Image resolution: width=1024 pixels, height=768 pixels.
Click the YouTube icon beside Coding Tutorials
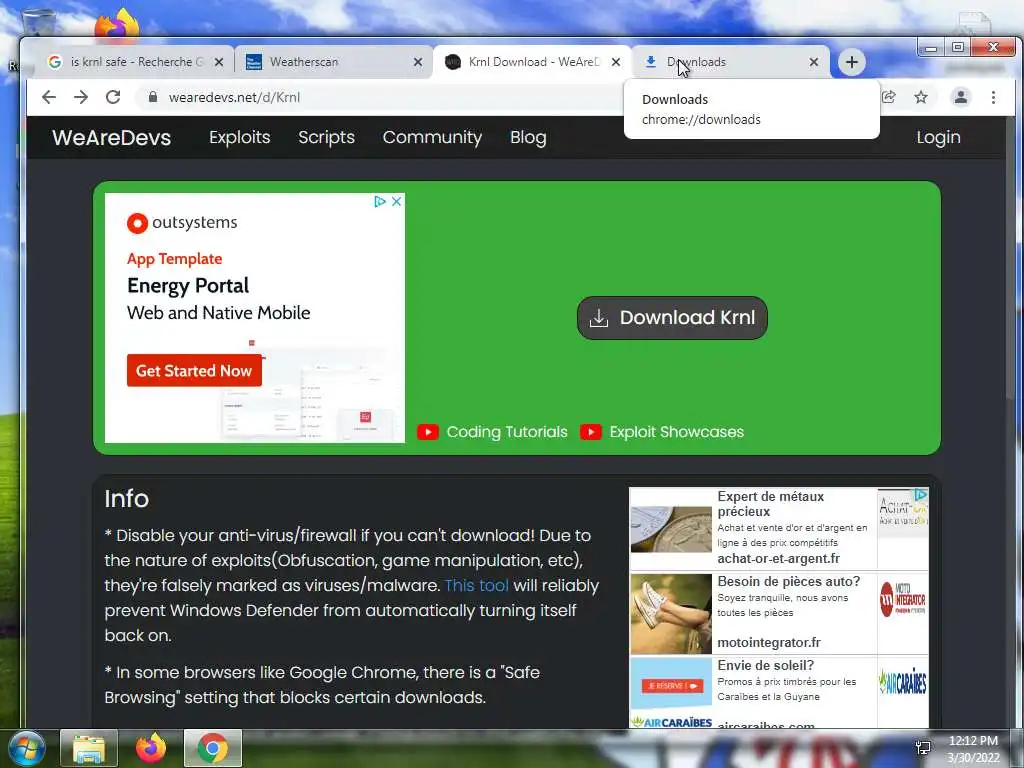tap(428, 432)
